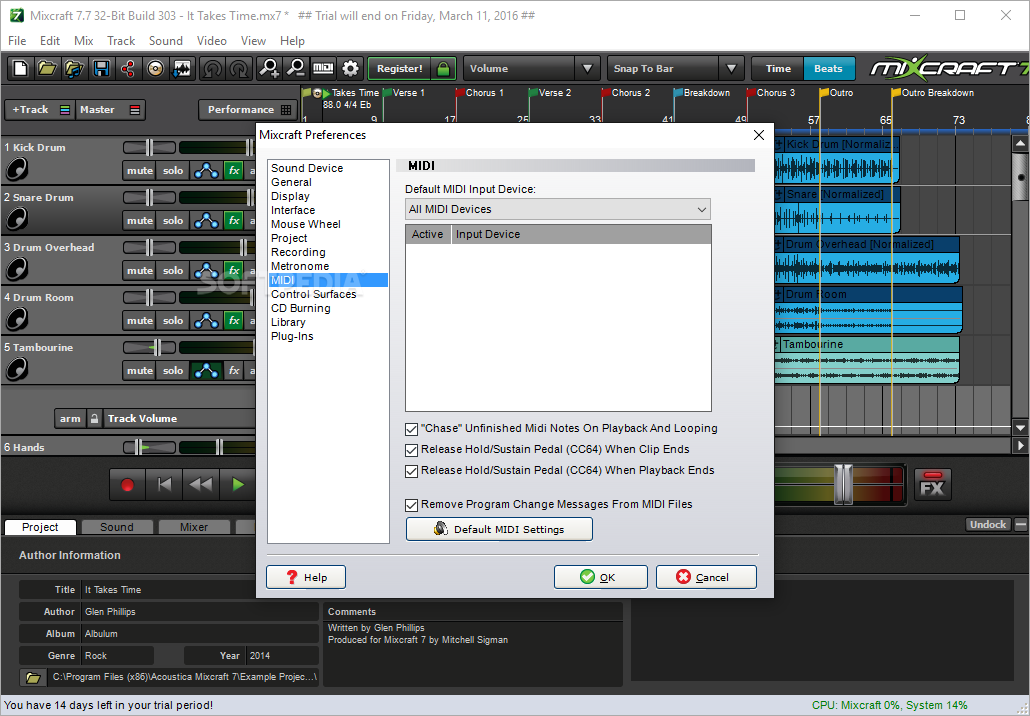Image resolution: width=1030 pixels, height=716 pixels.
Task: Click the Help button in preferences
Action: coord(305,577)
